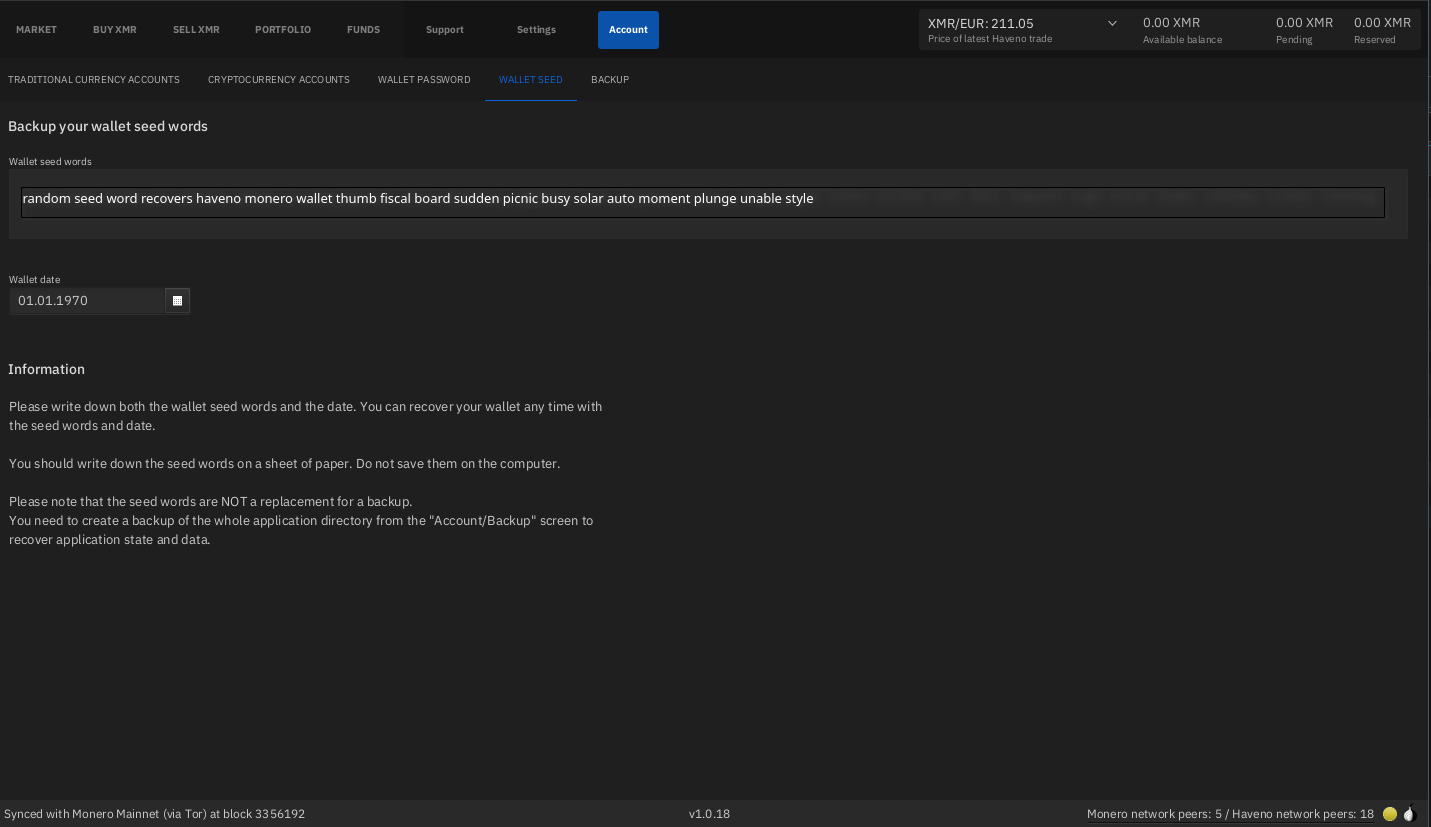Click the Available balance 0.00 XMR
The image size is (1431, 827).
click(x=1172, y=23)
